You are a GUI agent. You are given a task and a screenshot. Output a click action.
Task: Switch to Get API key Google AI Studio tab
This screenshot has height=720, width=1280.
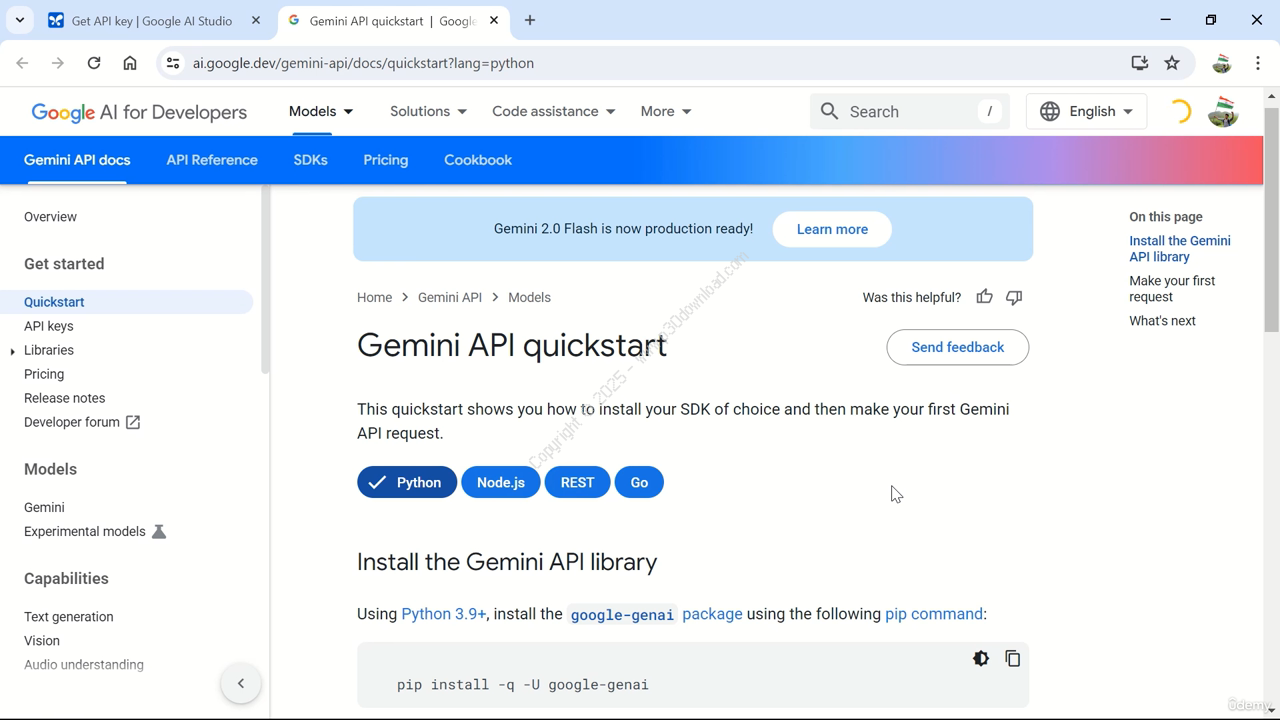point(152,20)
